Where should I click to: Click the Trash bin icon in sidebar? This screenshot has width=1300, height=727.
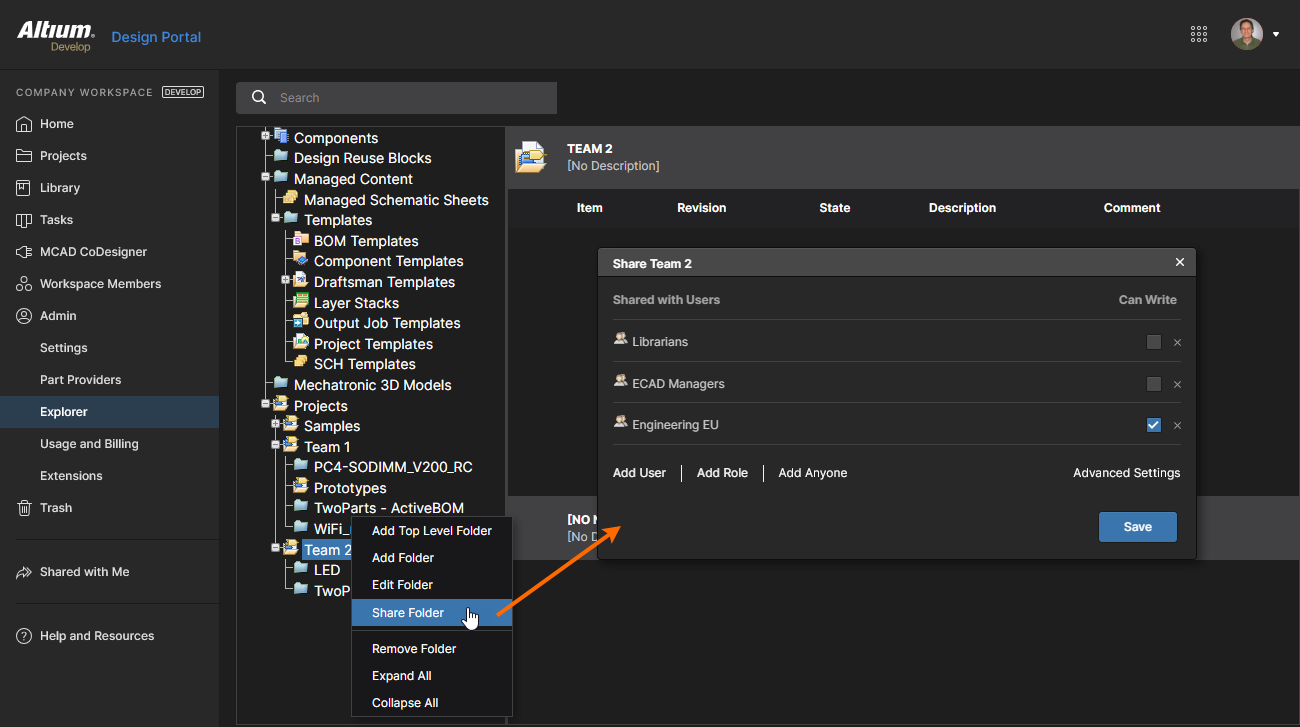(x=24, y=508)
